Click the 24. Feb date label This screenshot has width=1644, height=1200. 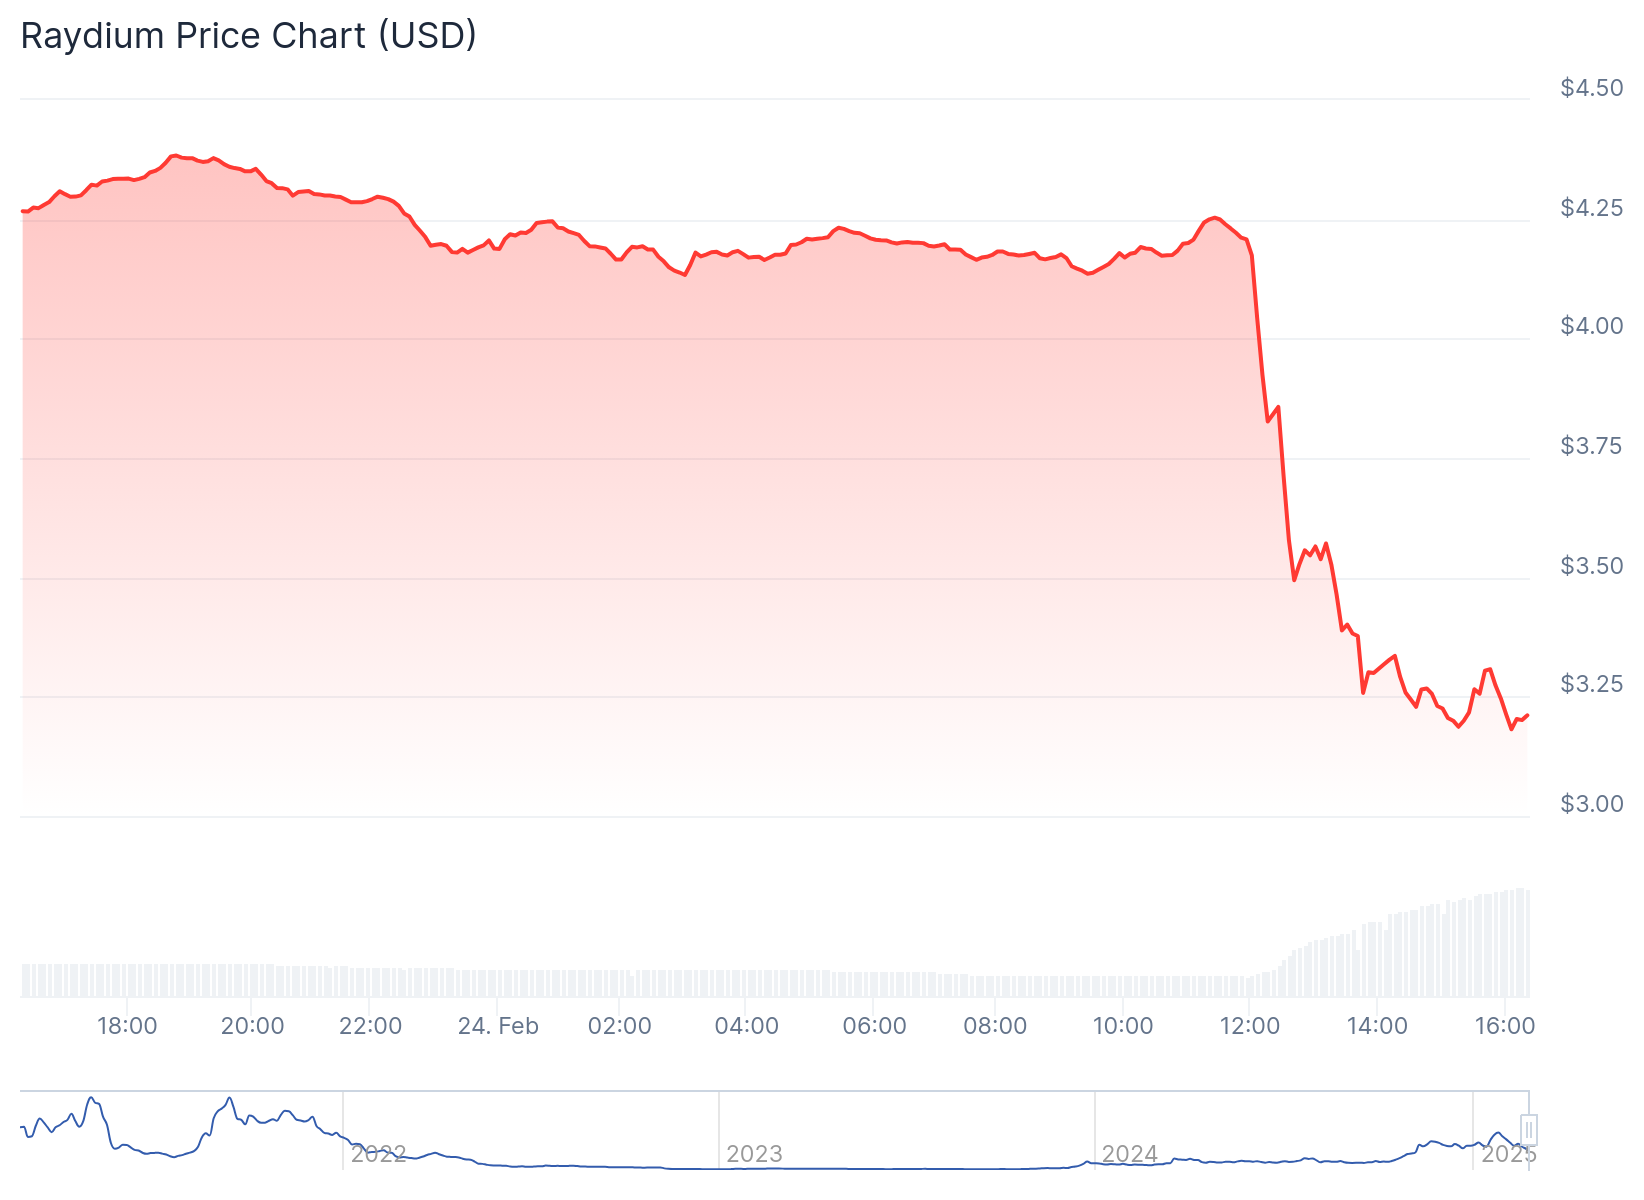[x=498, y=1026]
